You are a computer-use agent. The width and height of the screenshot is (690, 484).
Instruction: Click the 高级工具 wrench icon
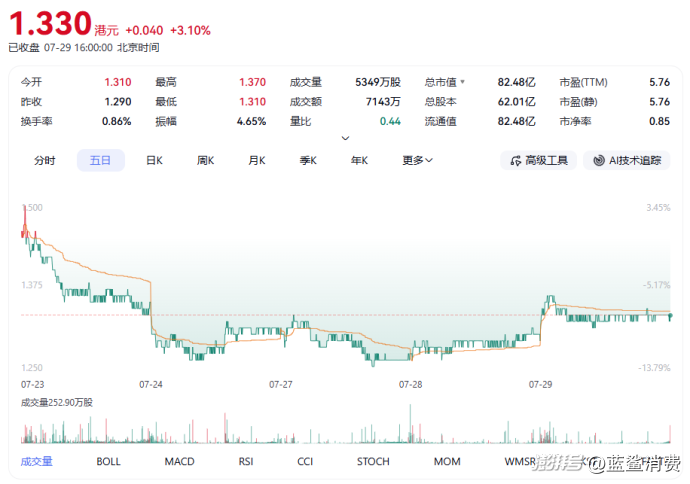pyautogui.click(x=516, y=161)
